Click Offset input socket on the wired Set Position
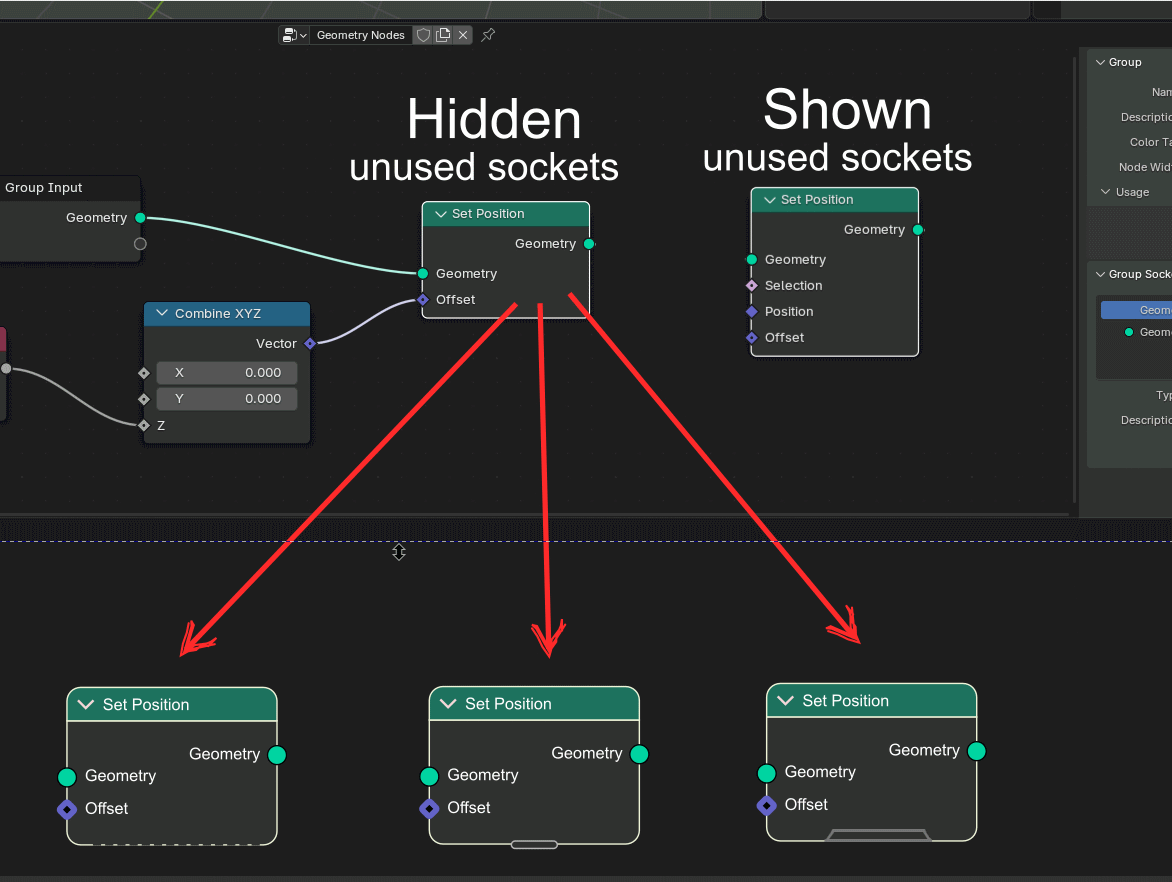The height and width of the screenshot is (882, 1172). point(423,300)
